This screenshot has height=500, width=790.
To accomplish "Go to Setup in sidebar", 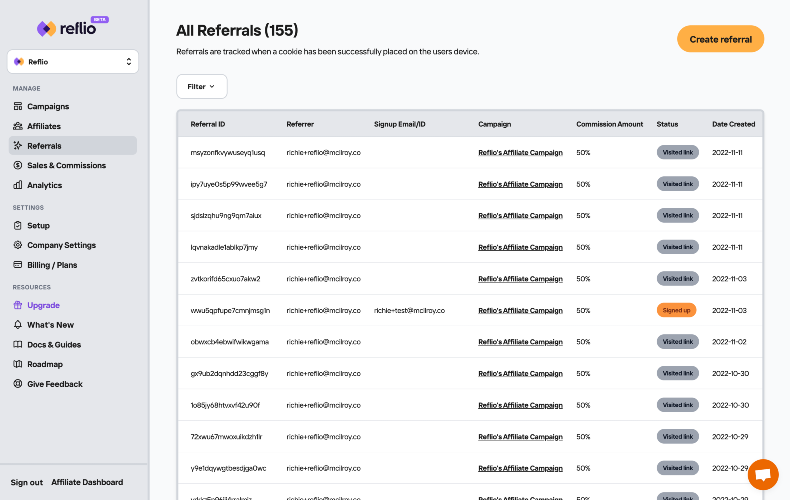I will tap(38, 225).
